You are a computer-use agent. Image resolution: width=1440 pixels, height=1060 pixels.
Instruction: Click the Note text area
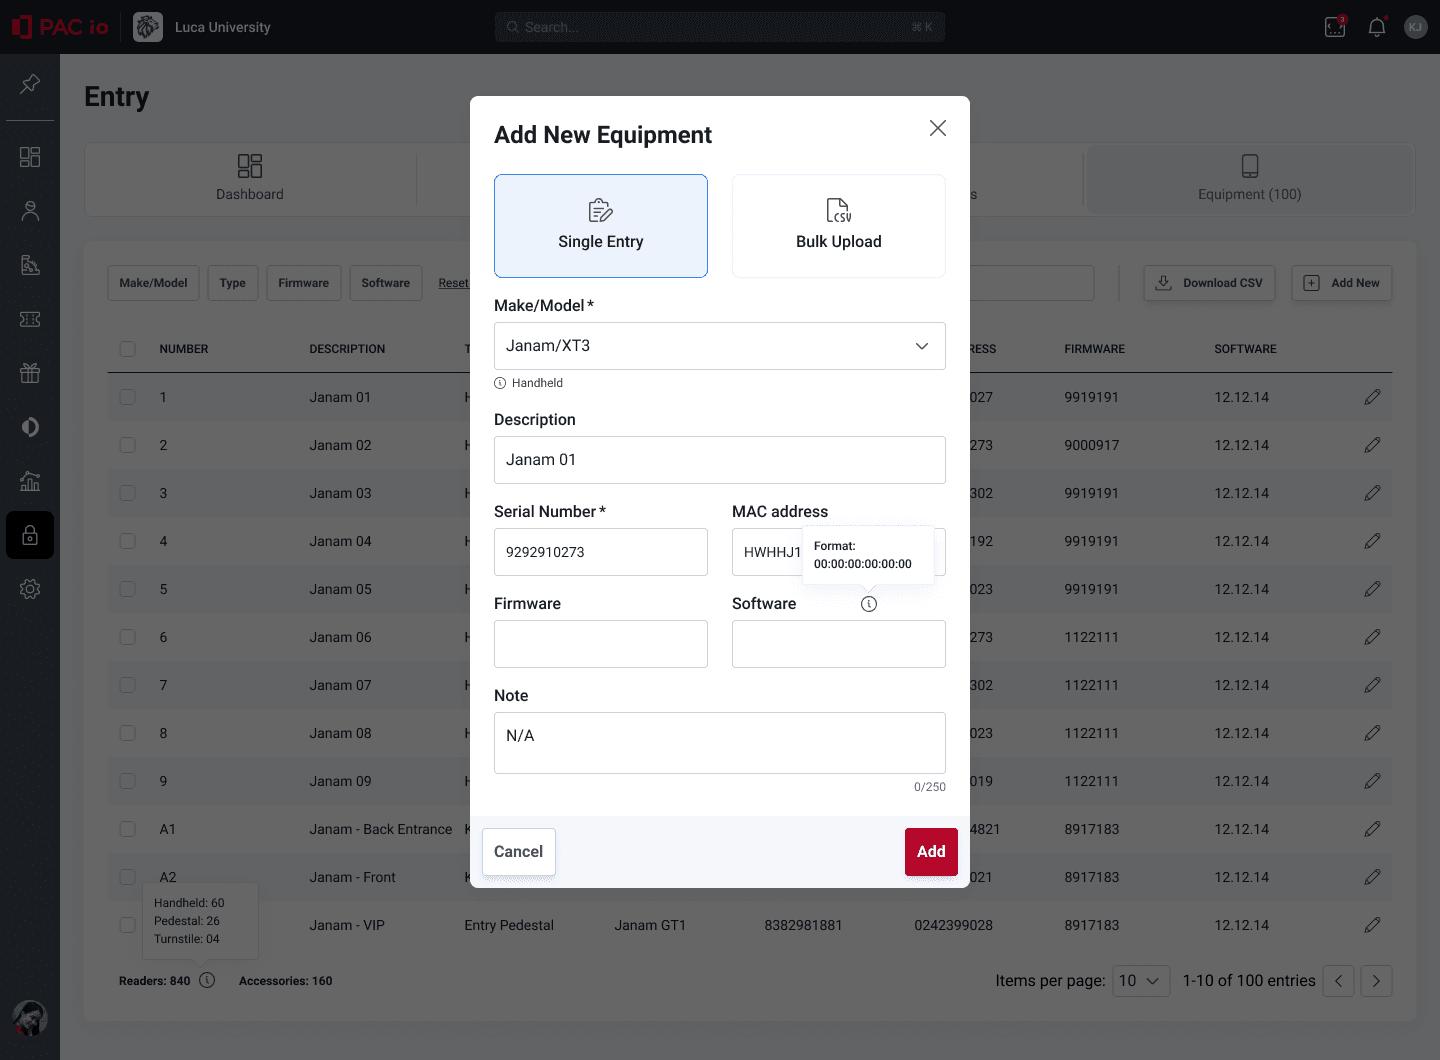tap(720, 743)
